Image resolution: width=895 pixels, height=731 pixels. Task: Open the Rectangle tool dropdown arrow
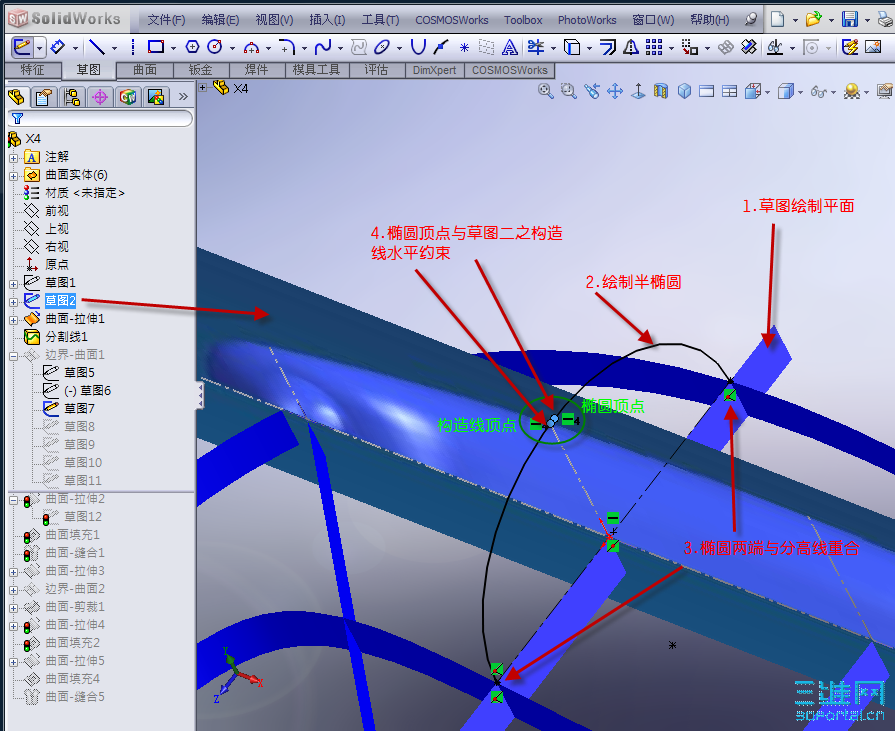(x=173, y=48)
